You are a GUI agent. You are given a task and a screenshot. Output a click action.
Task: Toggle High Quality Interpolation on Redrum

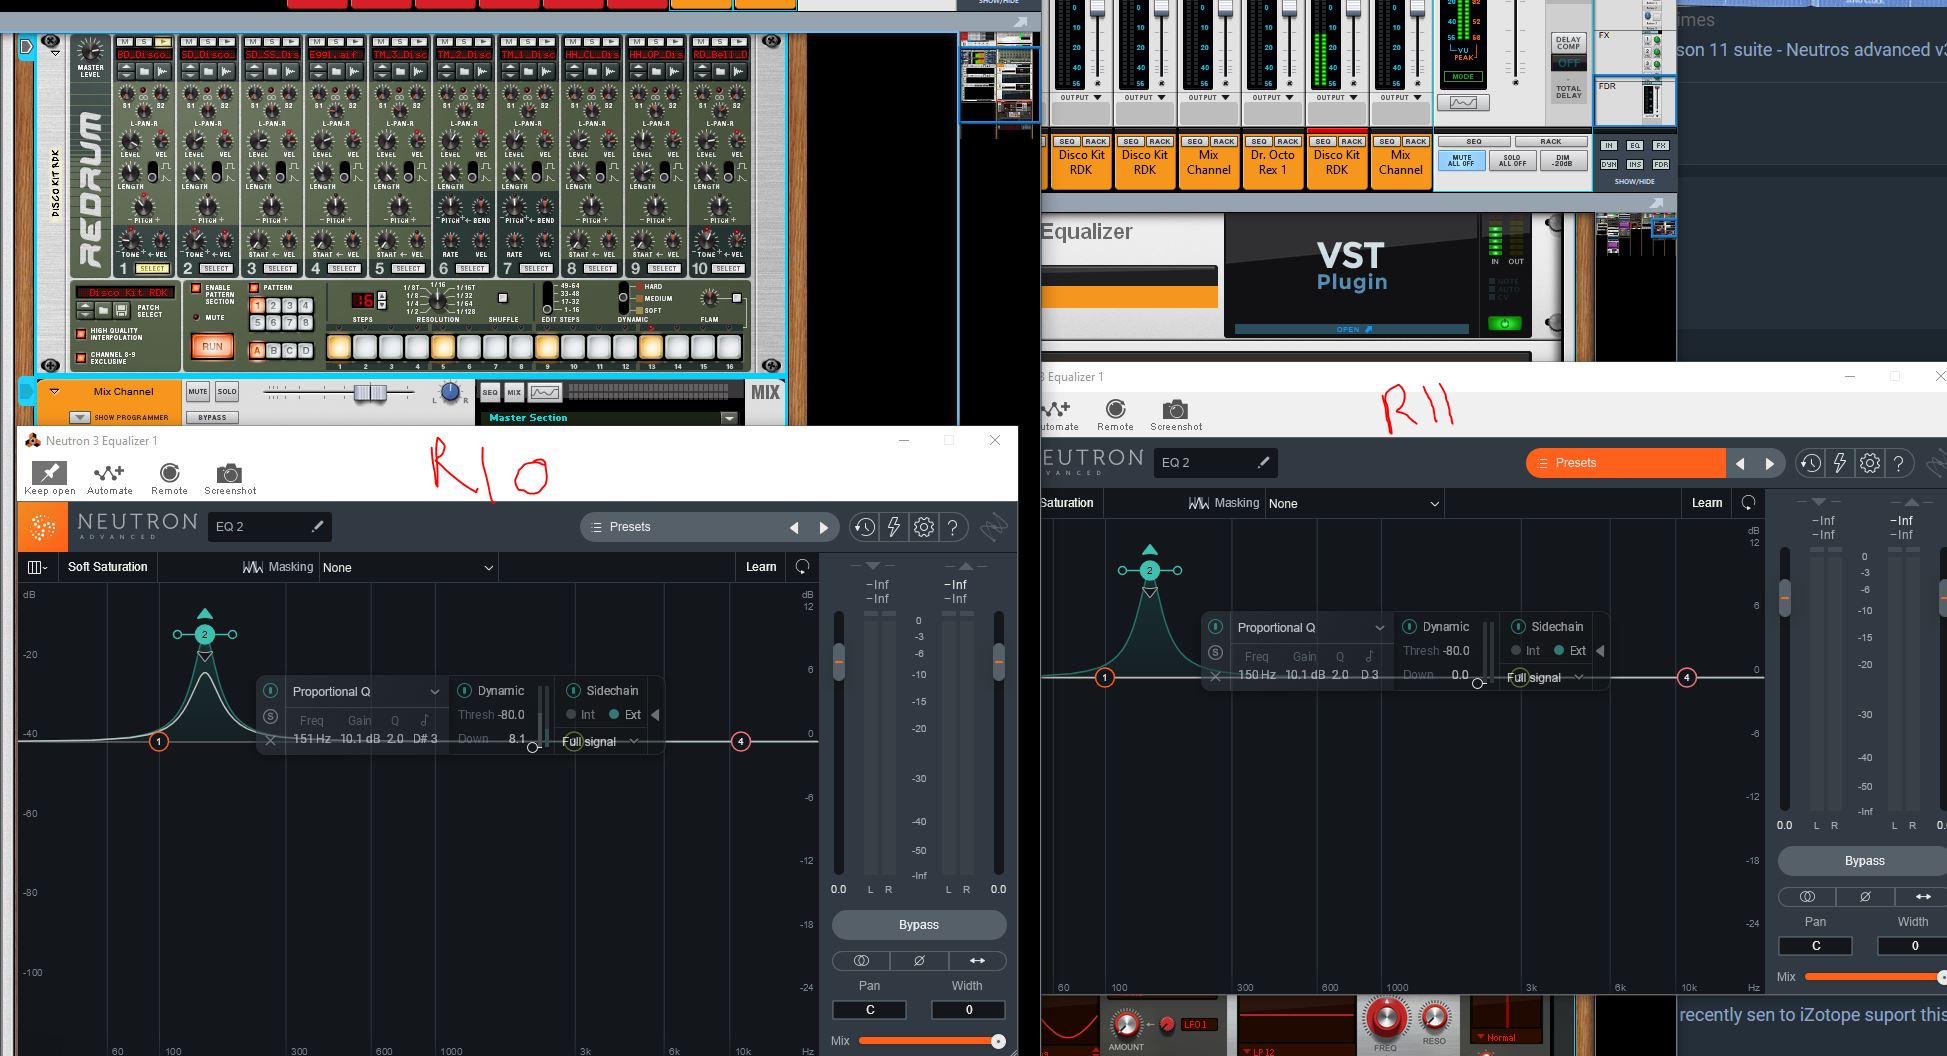82,333
